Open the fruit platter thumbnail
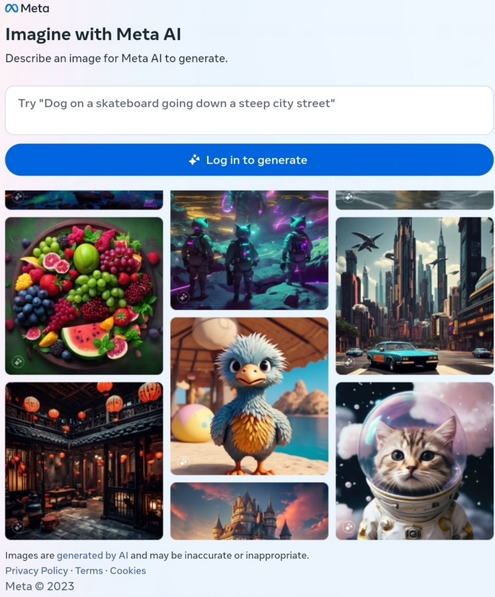495x597 pixels. [x=84, y=296]
